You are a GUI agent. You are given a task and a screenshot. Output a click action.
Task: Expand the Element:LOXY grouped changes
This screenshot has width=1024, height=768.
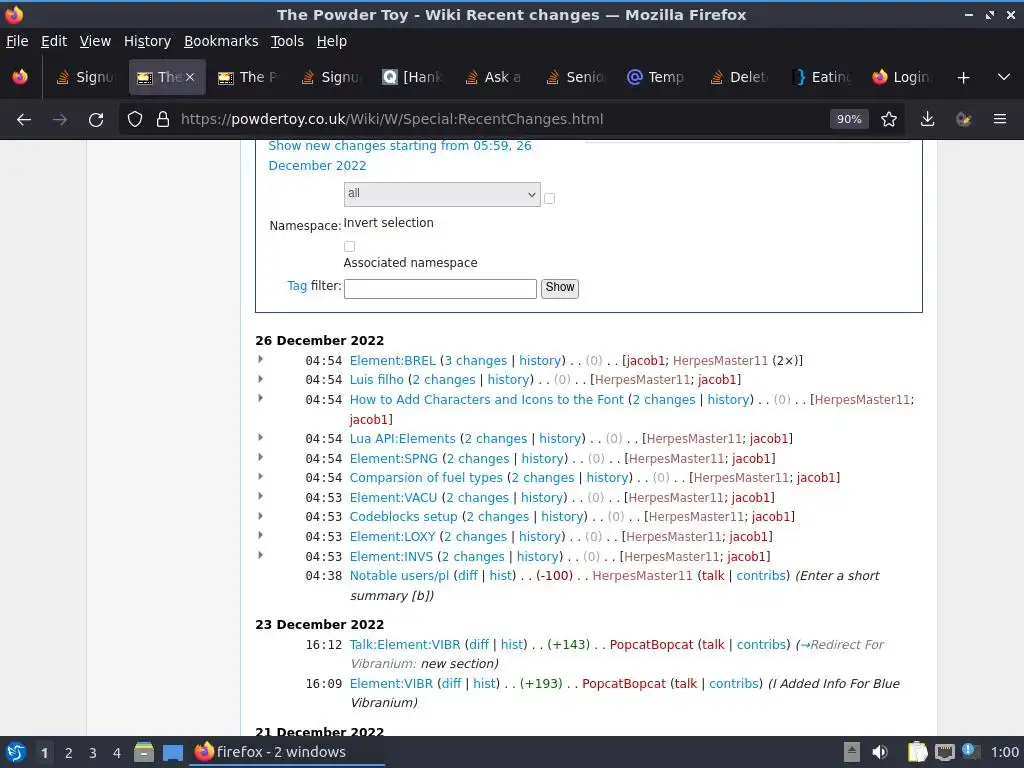pyautogui.click(x=260, y=536)
